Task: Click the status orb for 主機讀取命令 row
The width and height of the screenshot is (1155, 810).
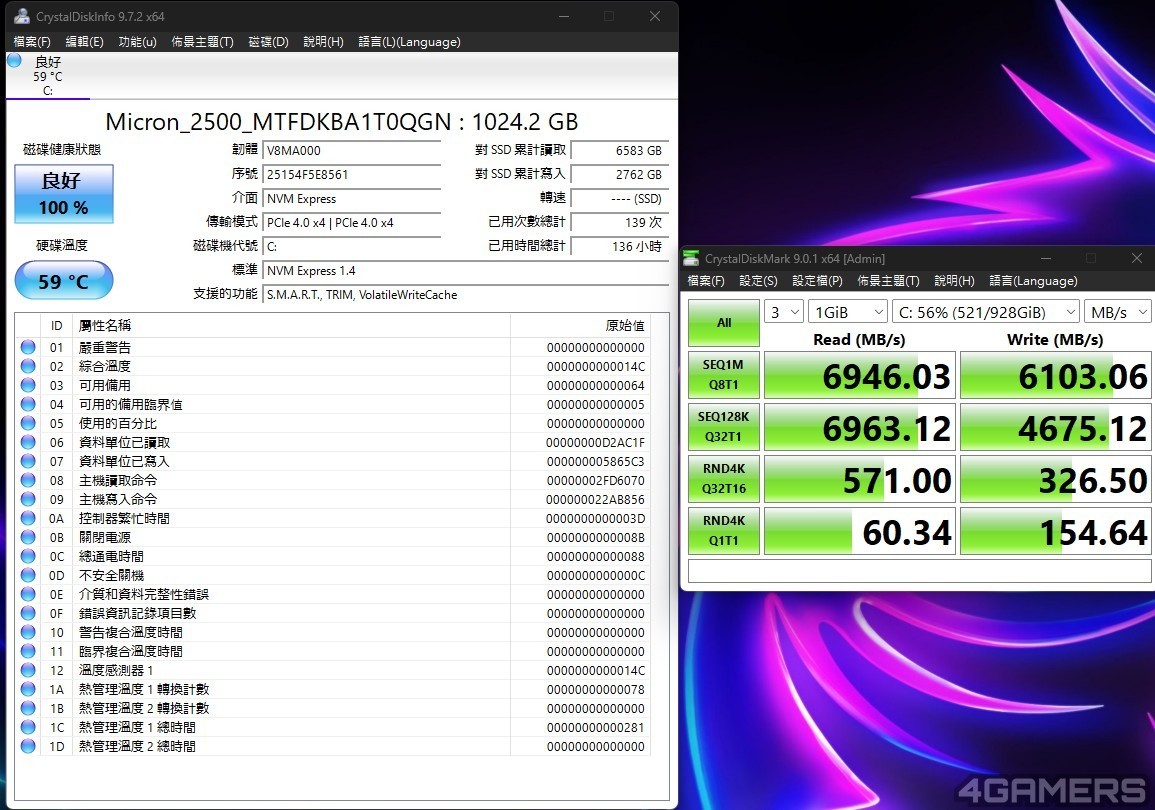Action: pyautogui.click(x=28, y=481)
